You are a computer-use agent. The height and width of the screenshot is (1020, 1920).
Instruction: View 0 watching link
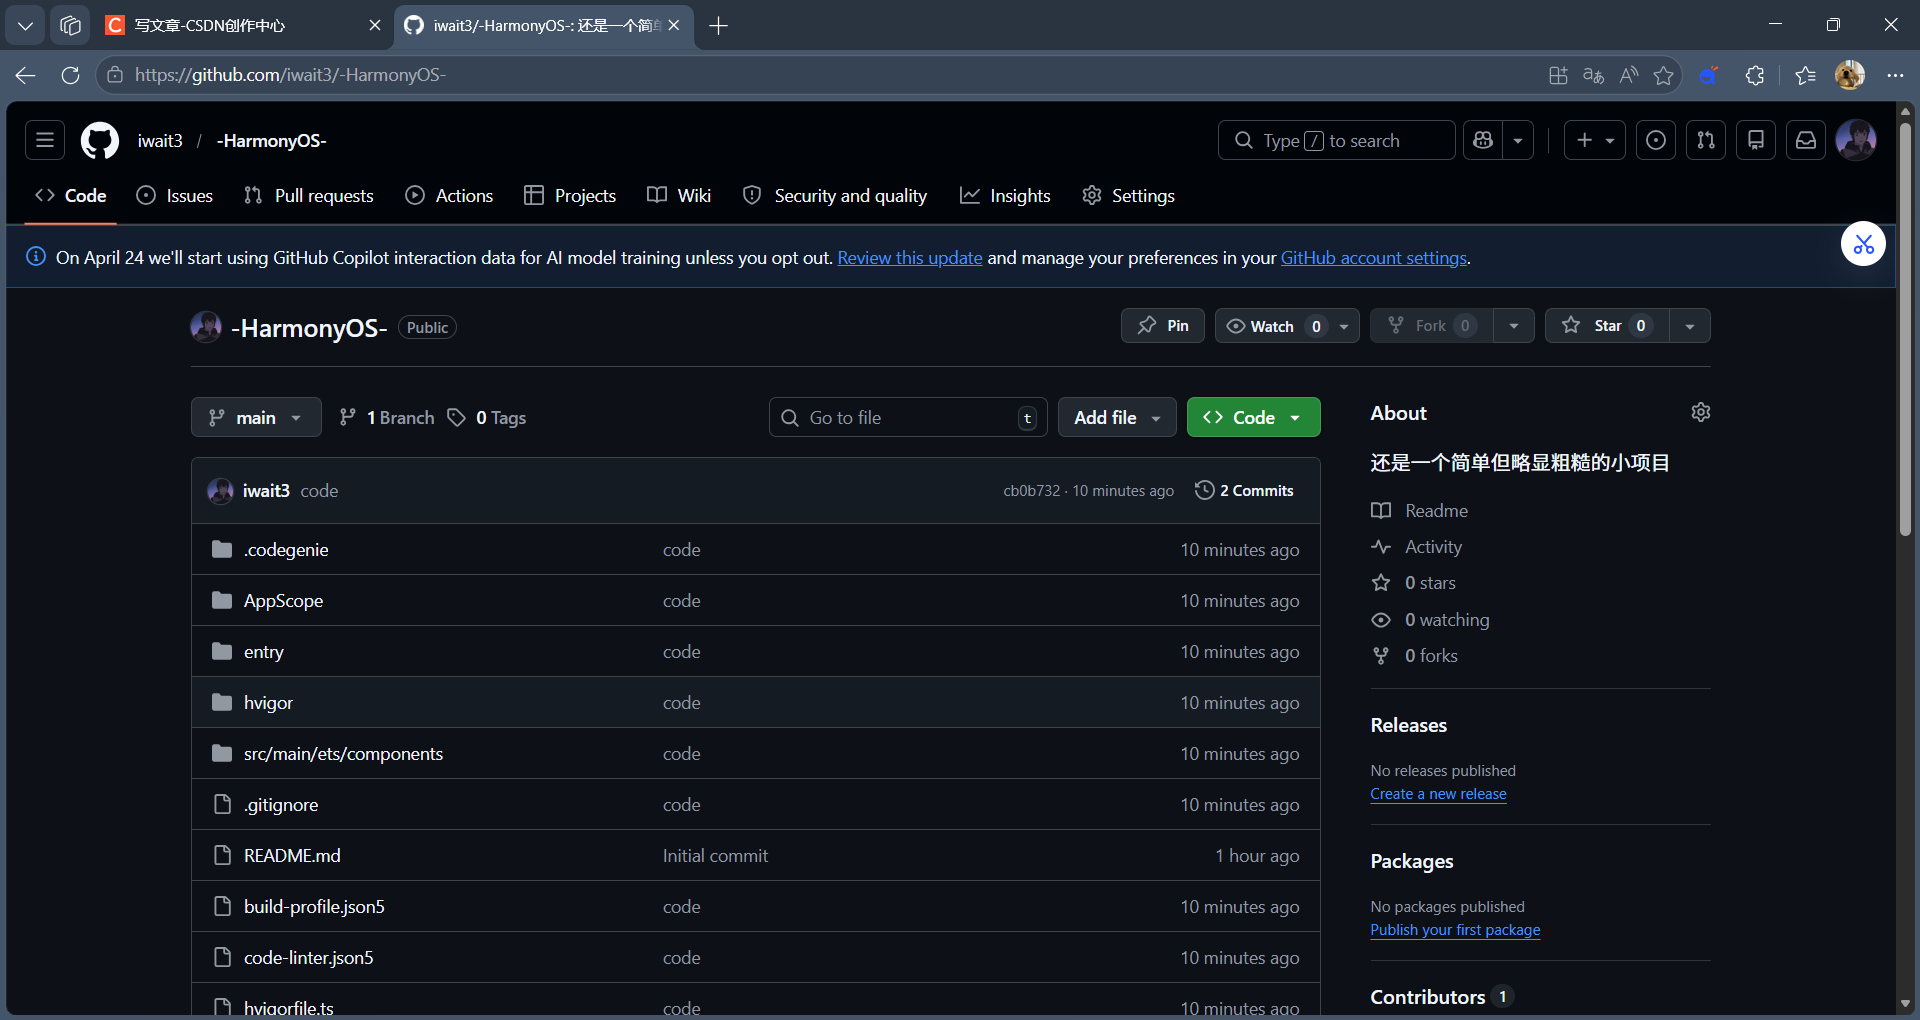pyautogui.click(x=1431, y=620)
